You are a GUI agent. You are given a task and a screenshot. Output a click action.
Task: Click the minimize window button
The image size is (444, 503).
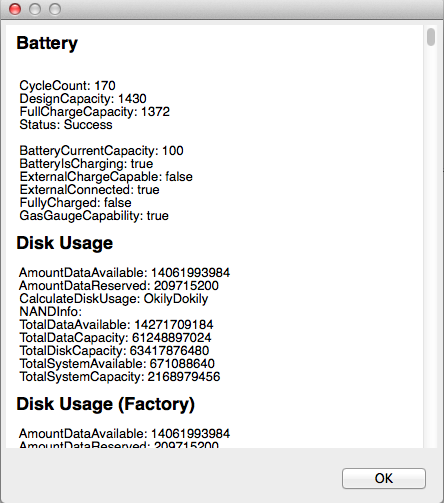tap(35, 9)
